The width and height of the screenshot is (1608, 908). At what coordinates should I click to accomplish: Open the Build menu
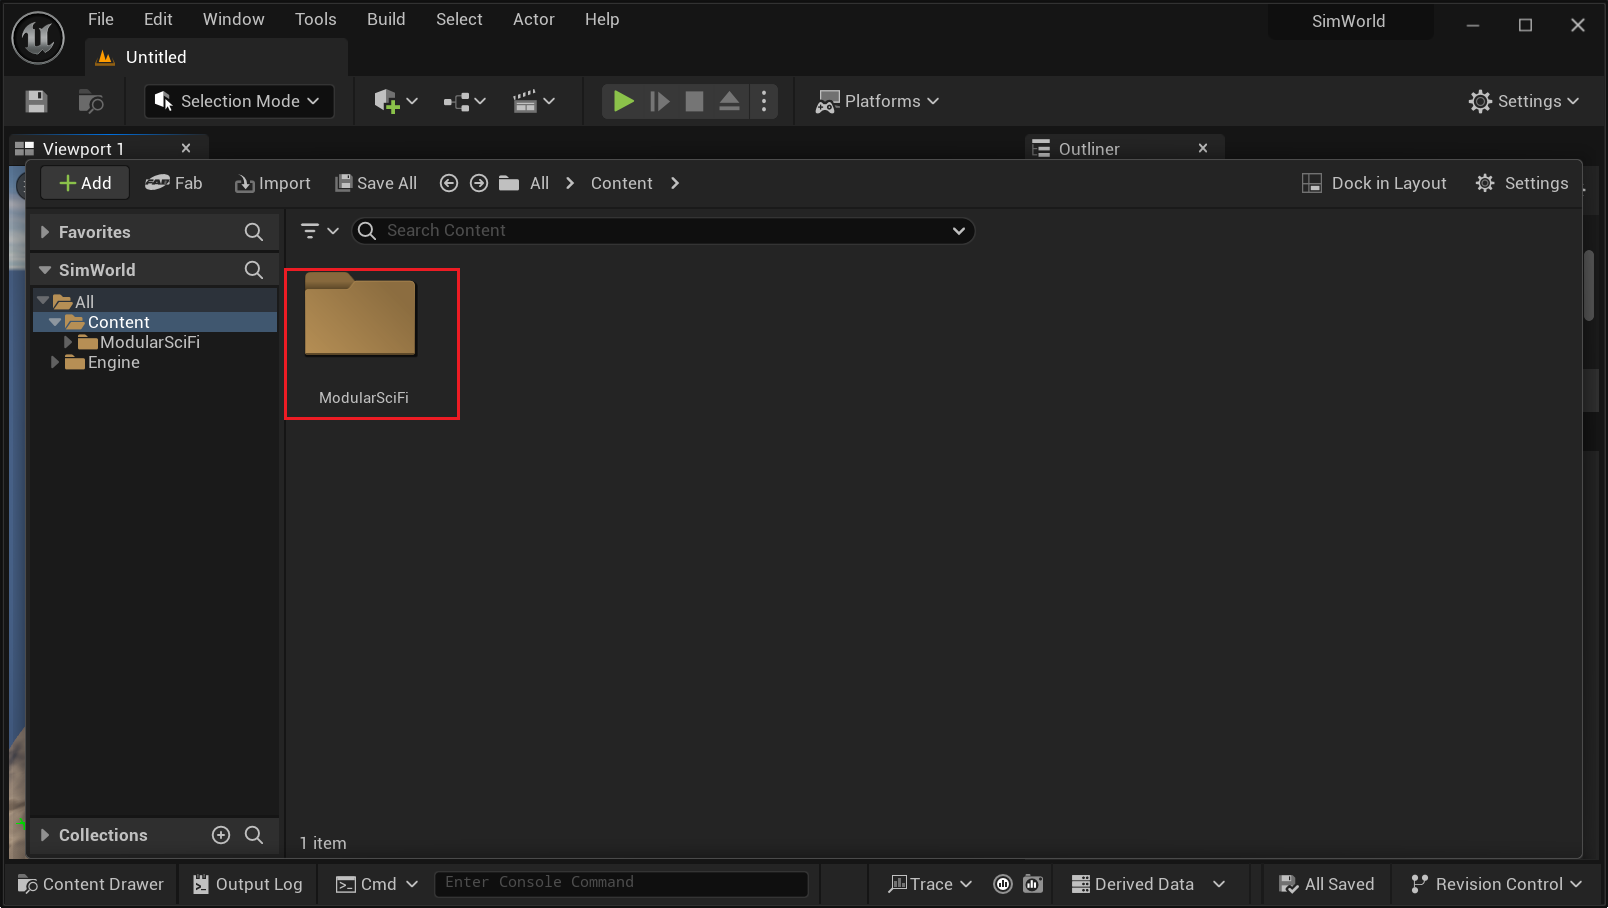coord(386,19)
